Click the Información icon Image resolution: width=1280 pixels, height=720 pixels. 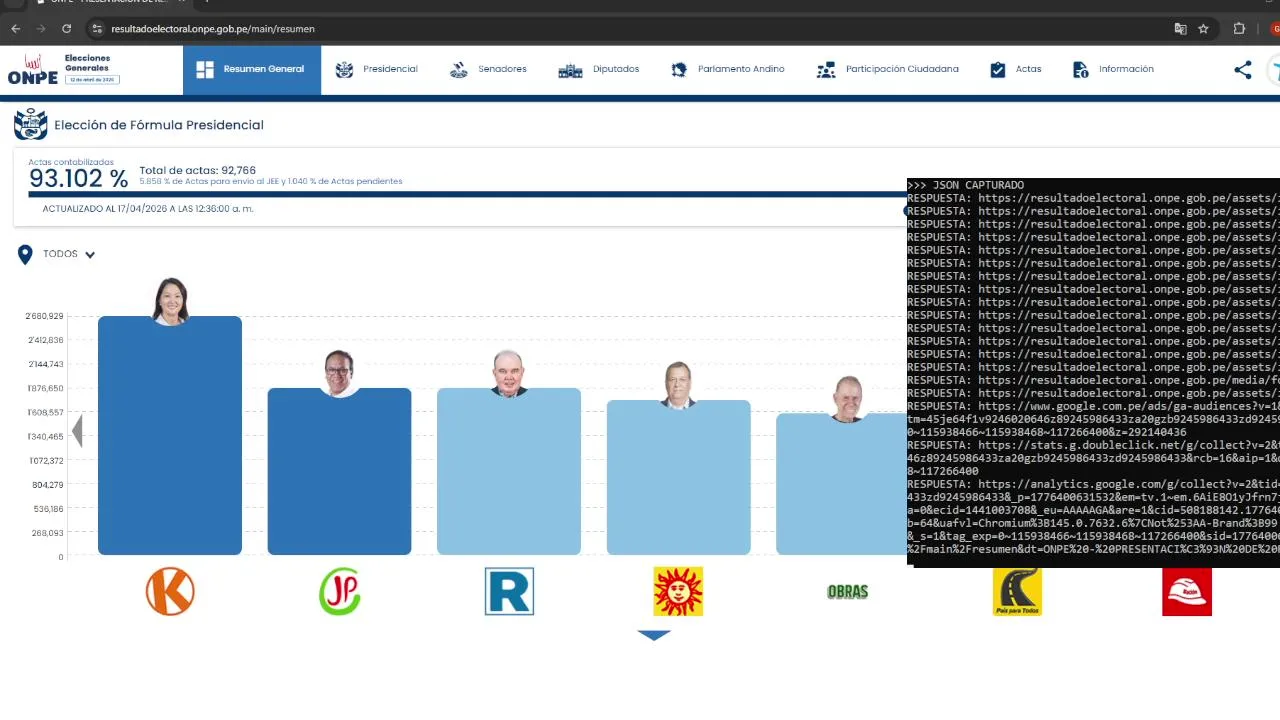click(x=1080, y=70)
